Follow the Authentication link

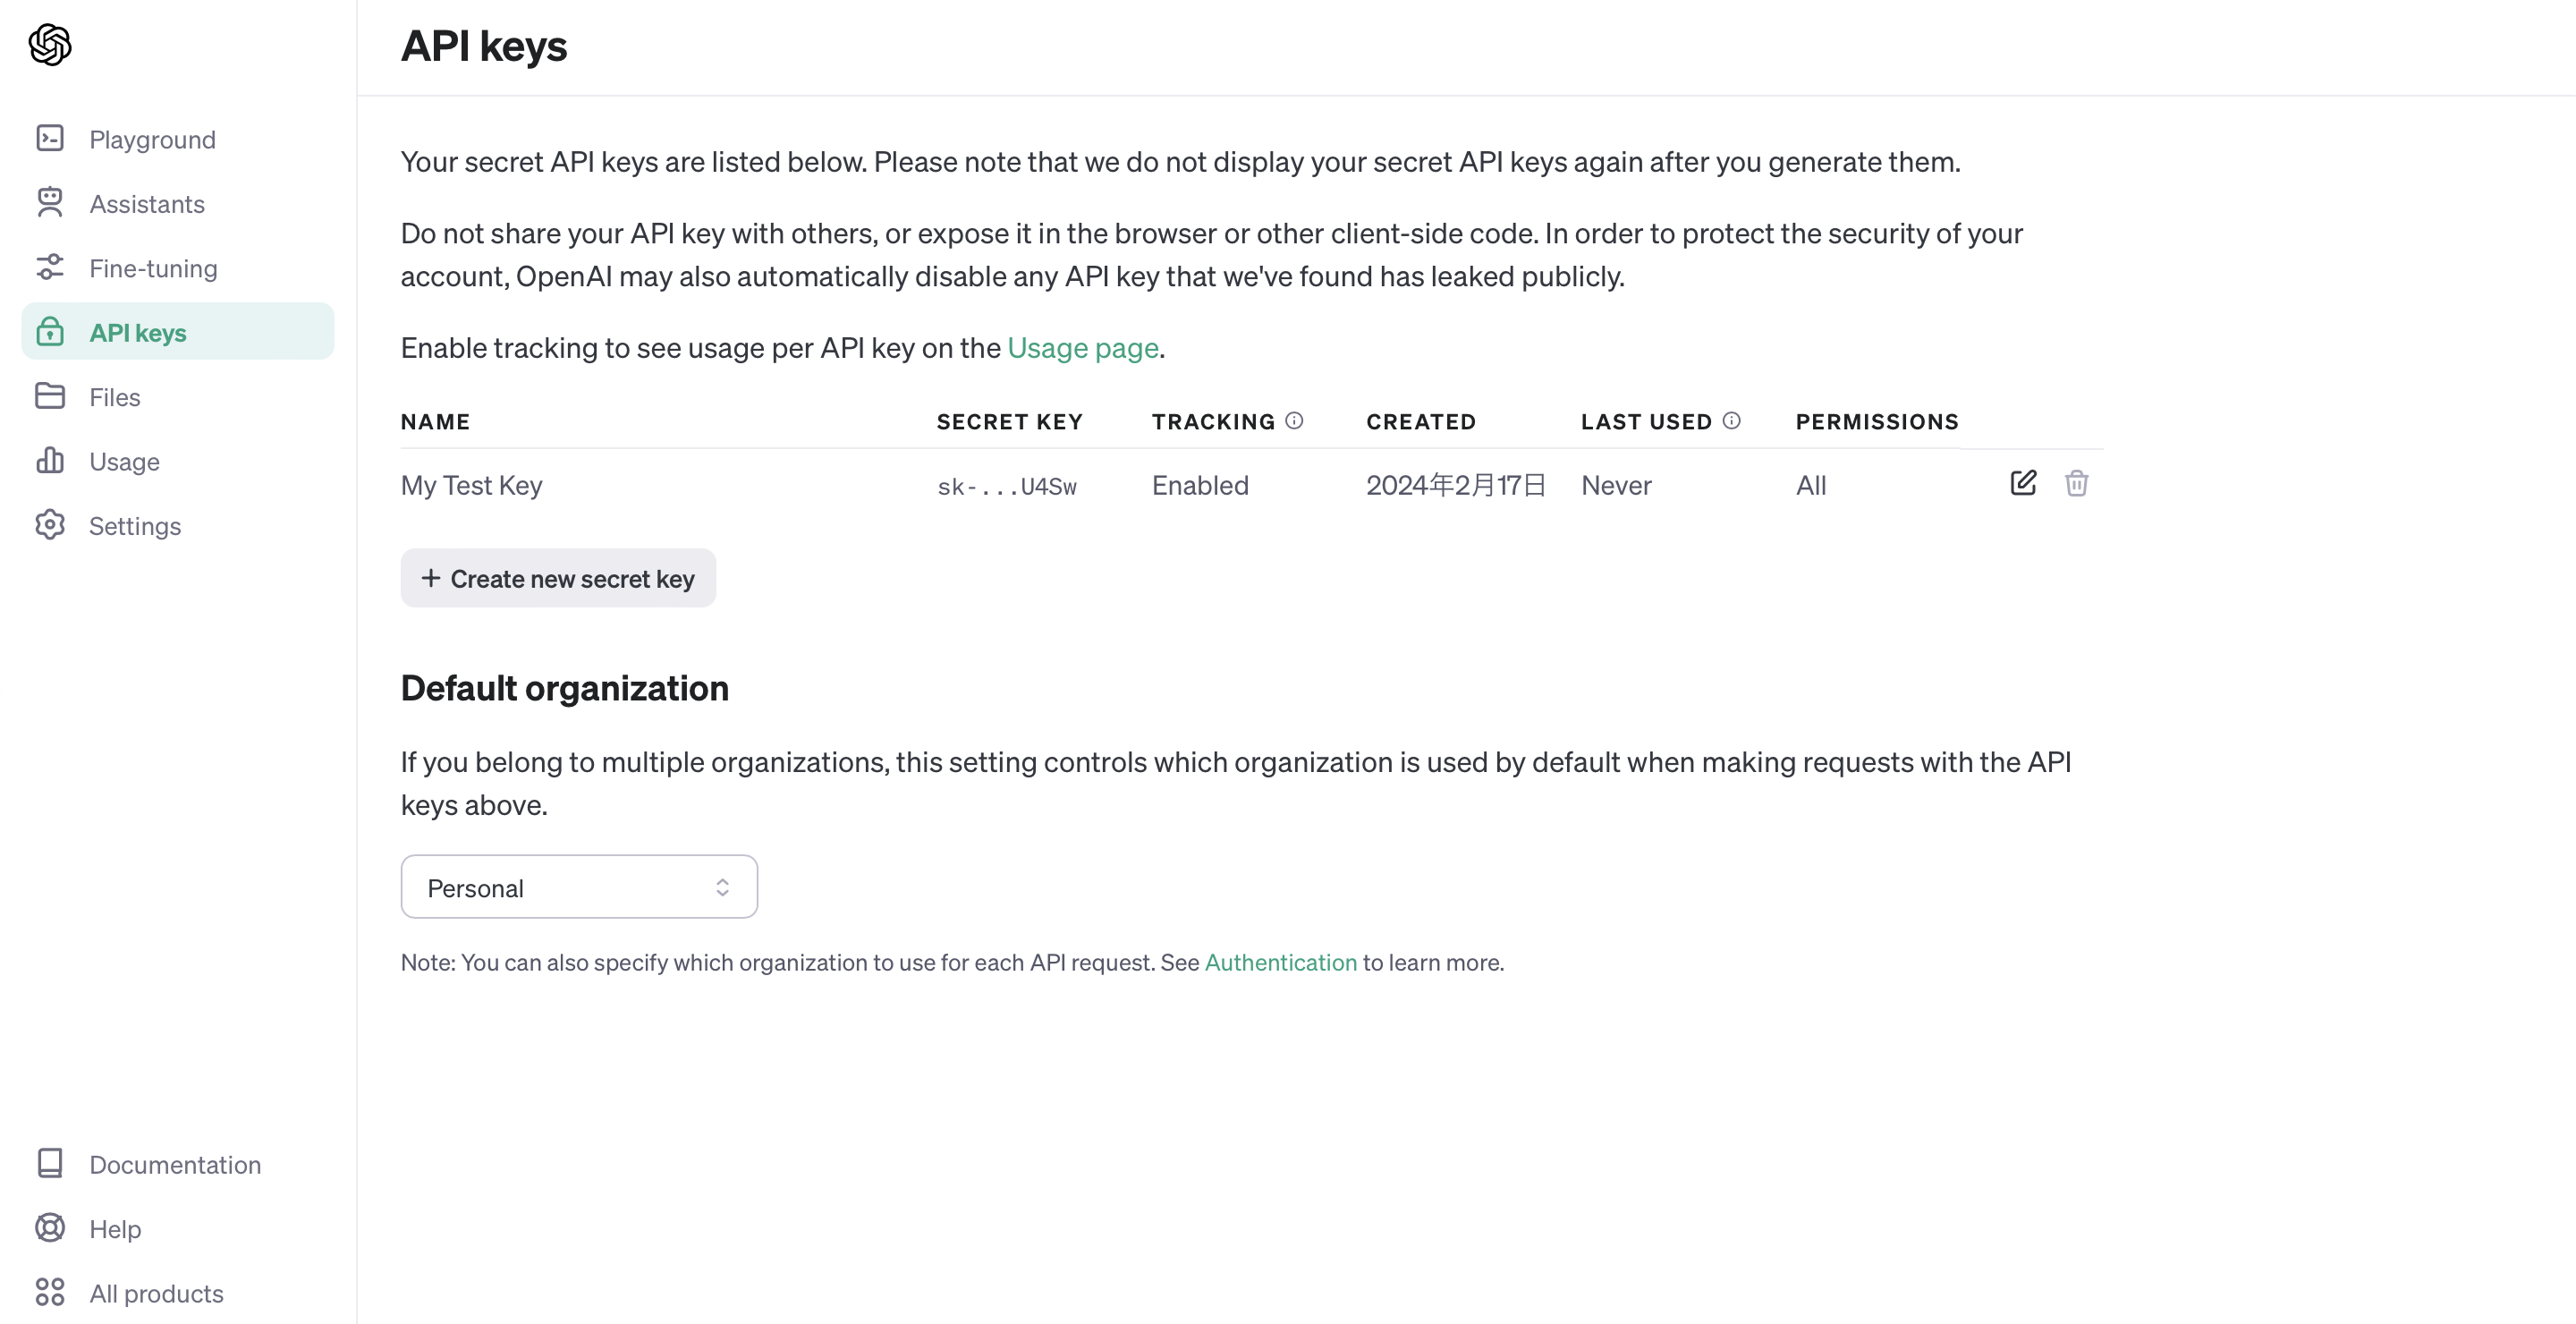point(1280,962)
